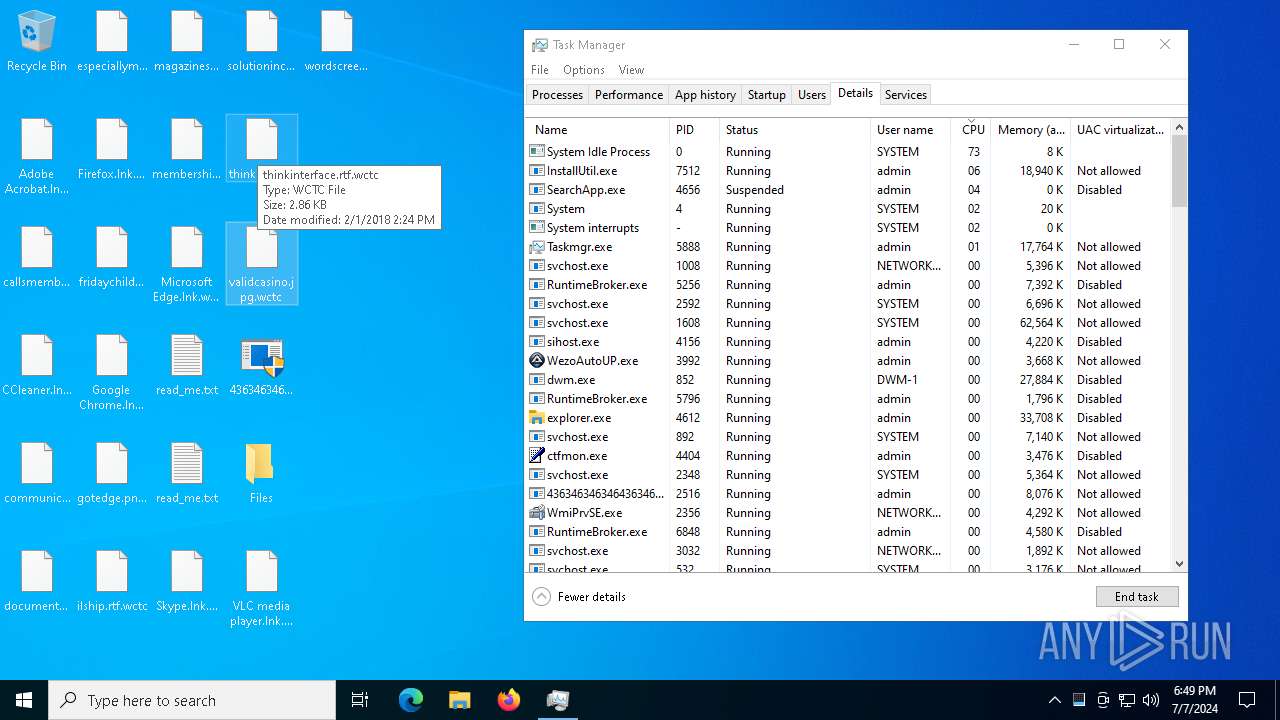Open the clock showing 6:49 PM
Screen dimensions: 1280x720
pyautogui.click(x=1194, y=700)
